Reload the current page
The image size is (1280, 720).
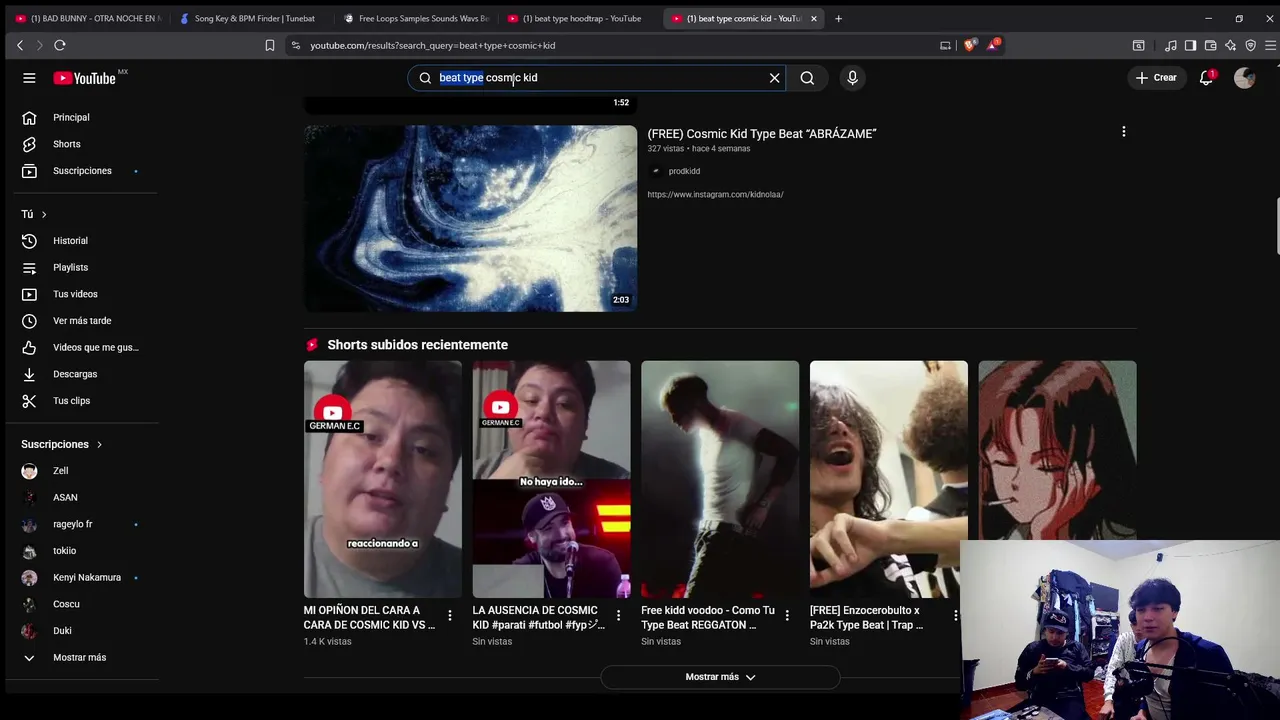coord(60,45)
